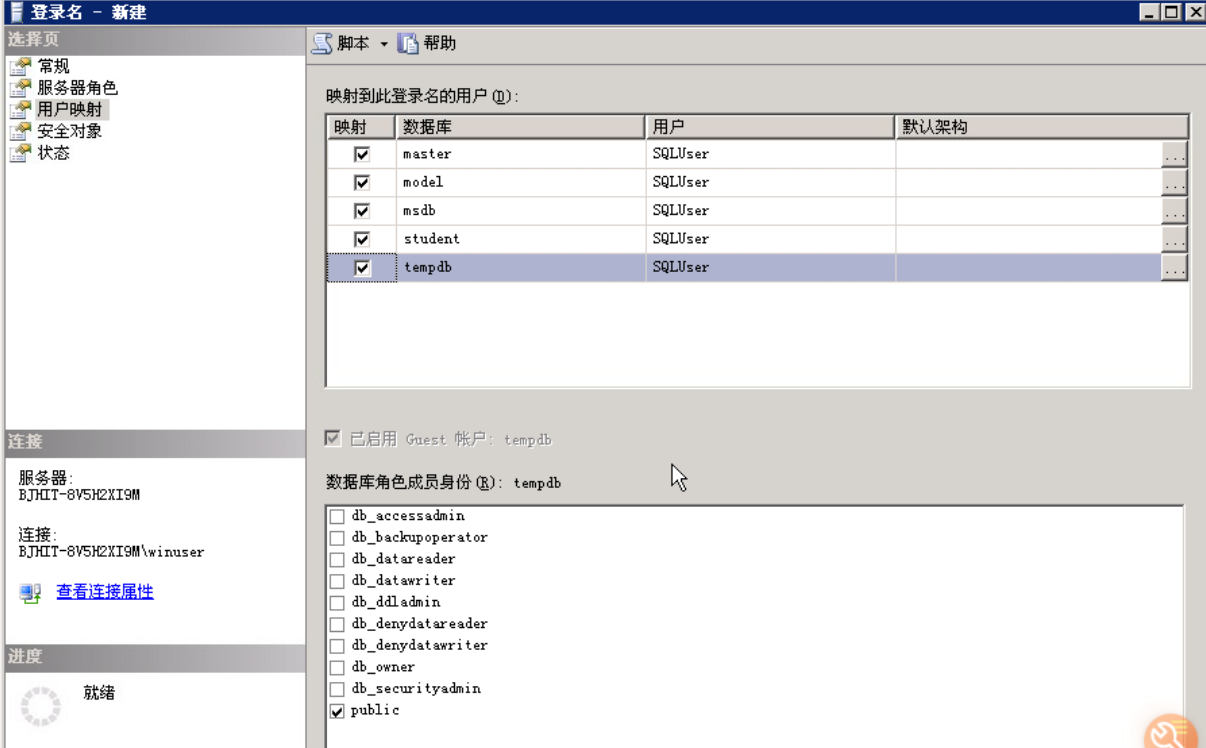This screenshot has height=748, width=1206.
Task: Browse default schema for master row
Action: pyautogui.click(x=1174, y=154)
